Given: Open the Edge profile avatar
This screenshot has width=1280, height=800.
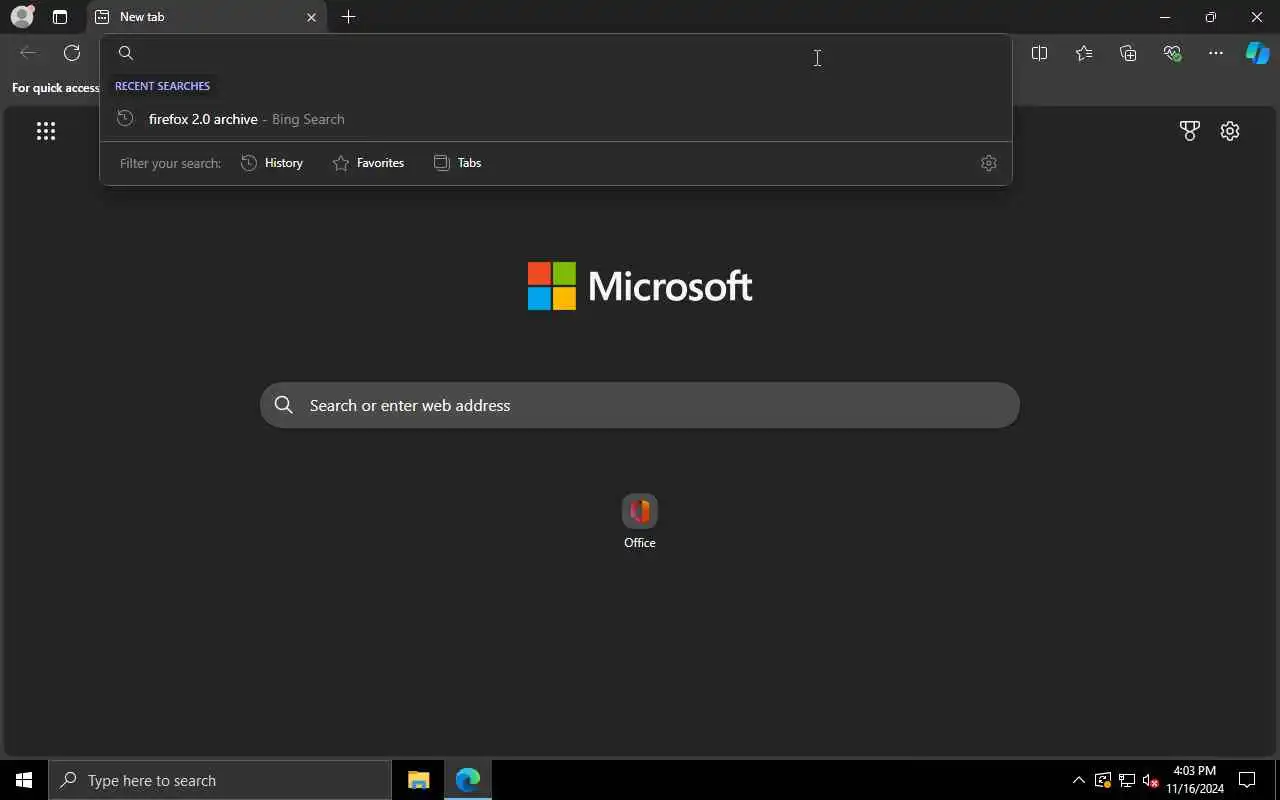Looking at the screenshot, I should pyautogui.click(x=22, y=17).
